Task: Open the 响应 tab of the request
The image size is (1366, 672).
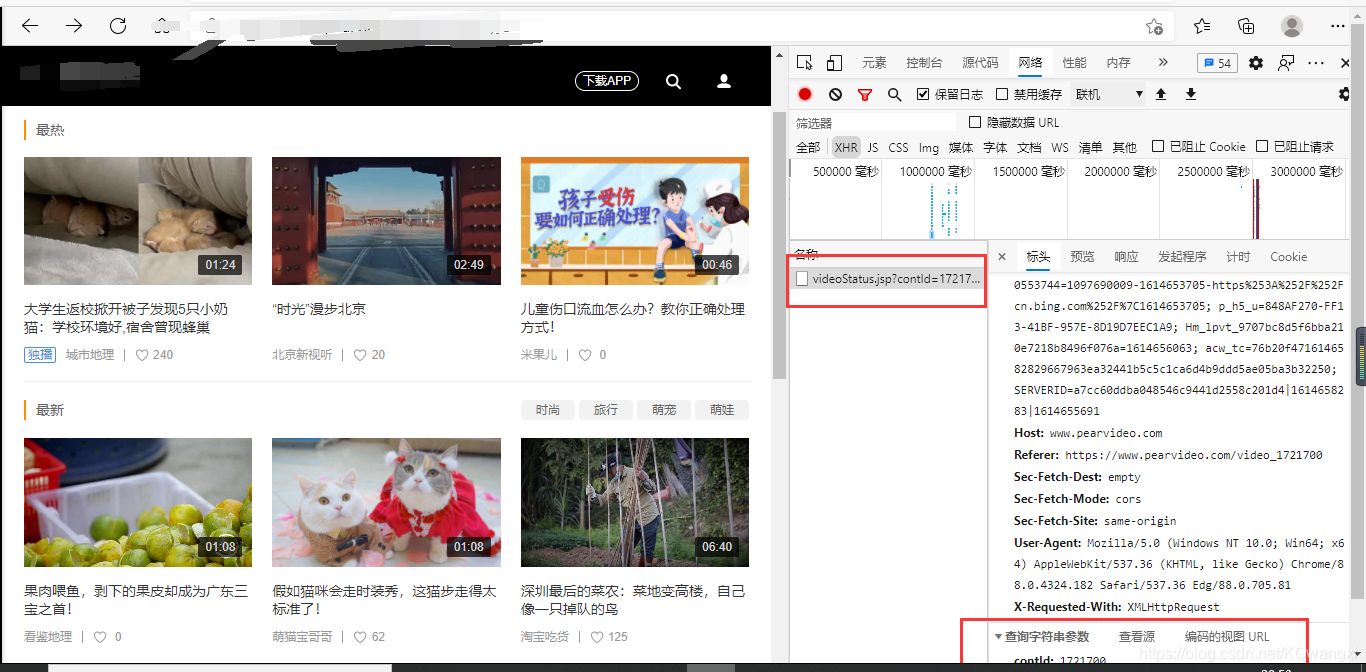Action: point(1126,257)
